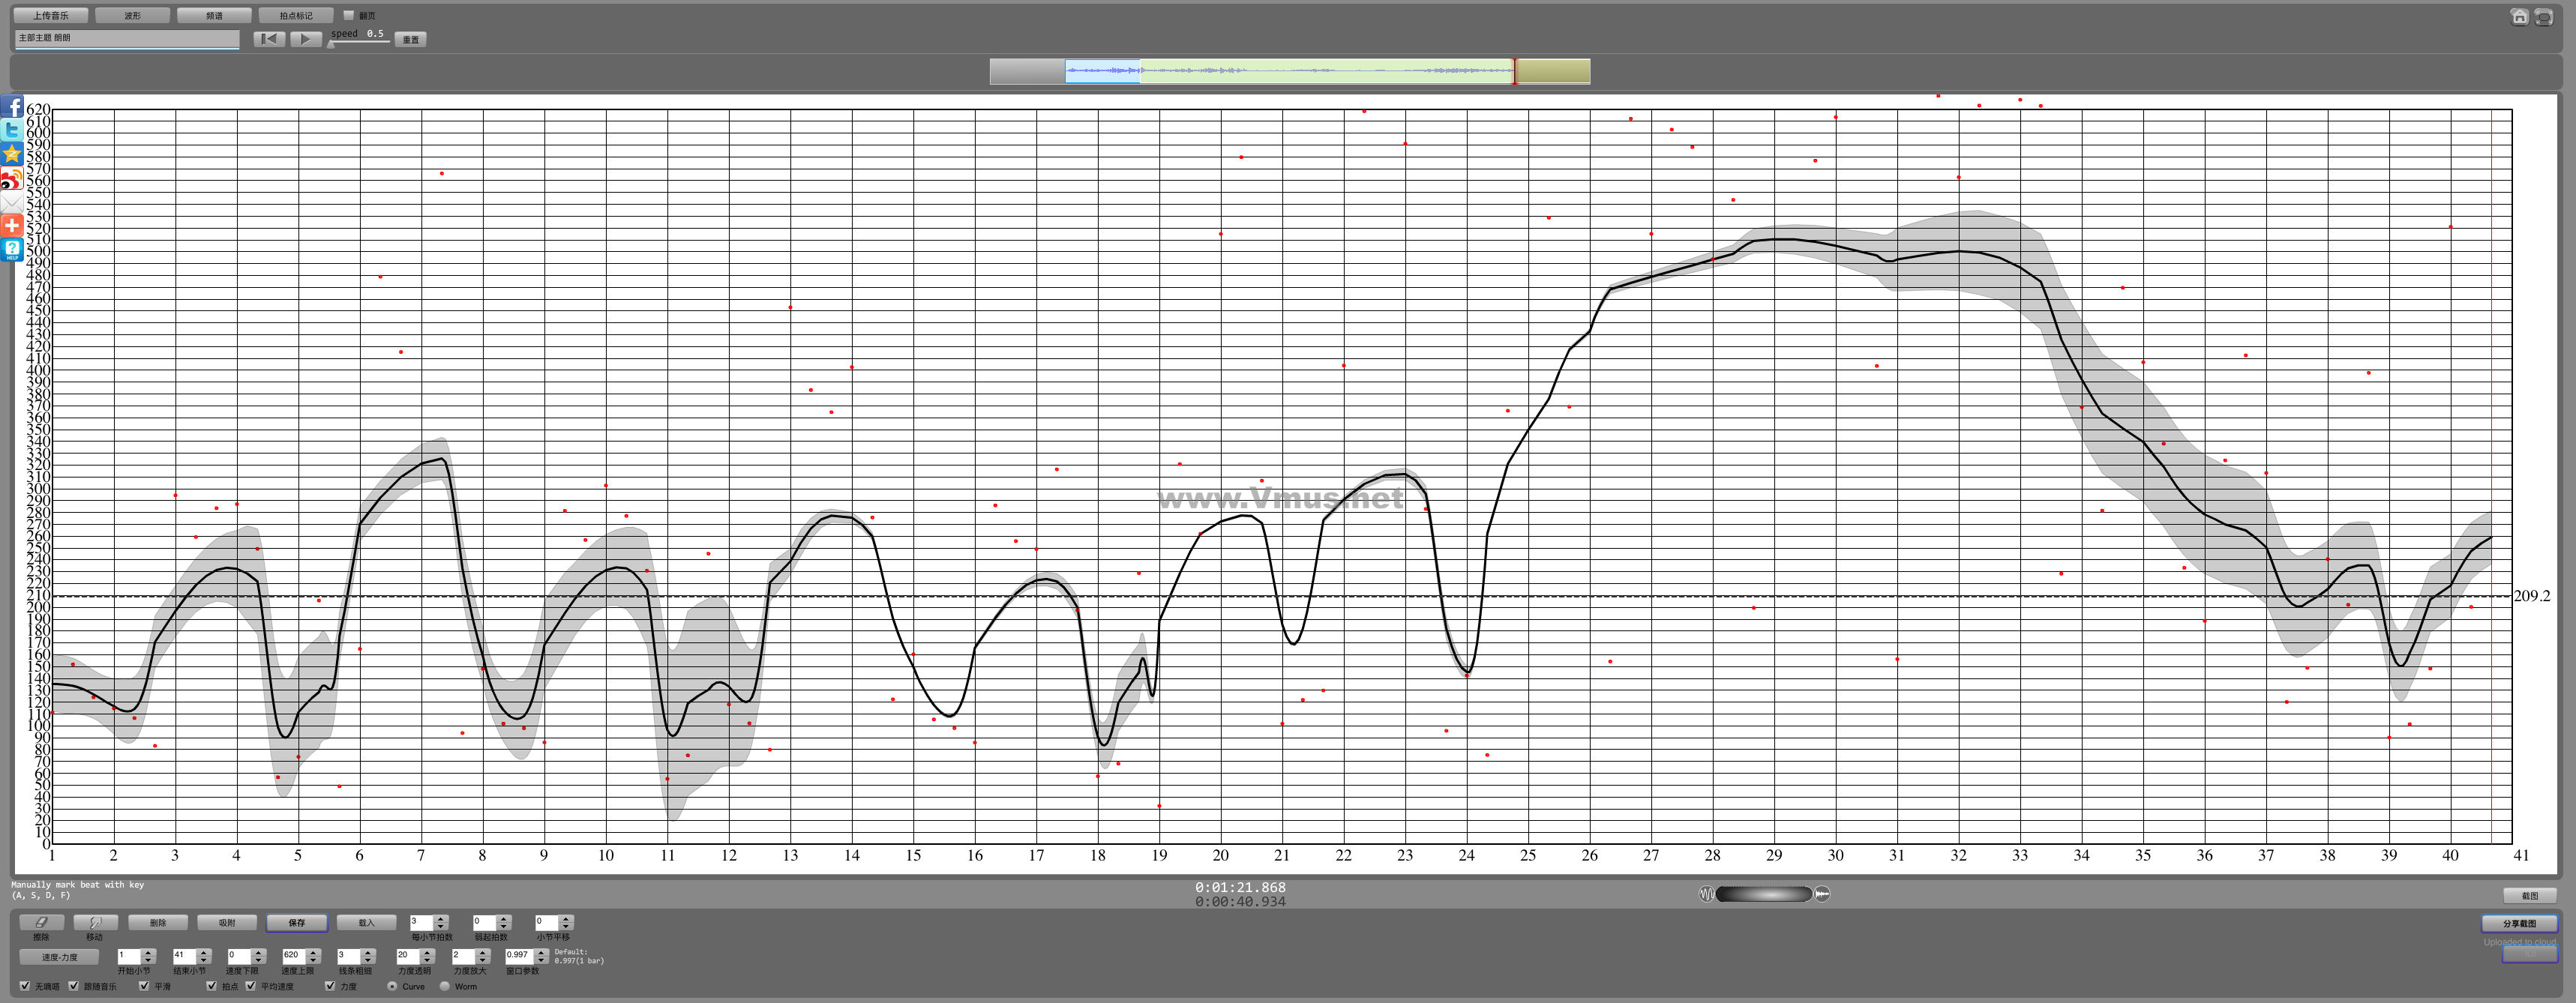Click the 删除 delete button
The image size is (2576, 1003).
(158, 922)
